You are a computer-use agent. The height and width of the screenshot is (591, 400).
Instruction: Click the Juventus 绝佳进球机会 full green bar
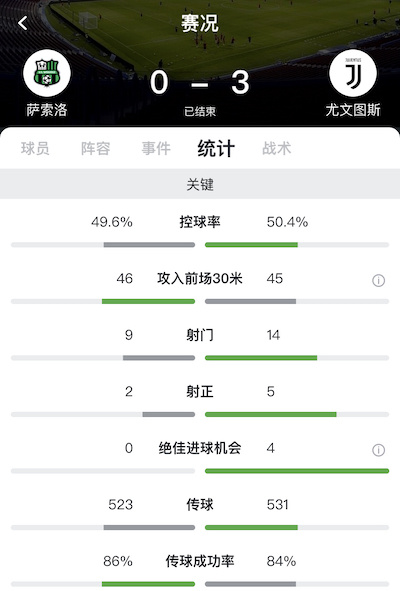click(297, 471)
